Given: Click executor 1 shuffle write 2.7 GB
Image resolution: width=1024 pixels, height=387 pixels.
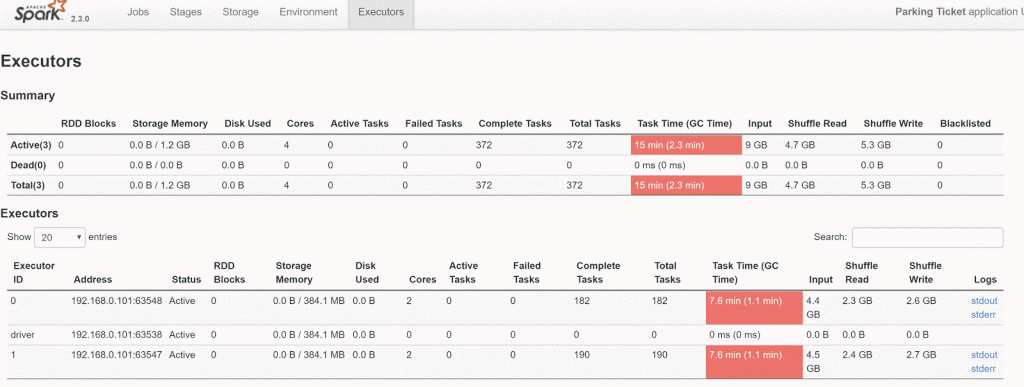Looking at the screenshot, I should (921, 355).
